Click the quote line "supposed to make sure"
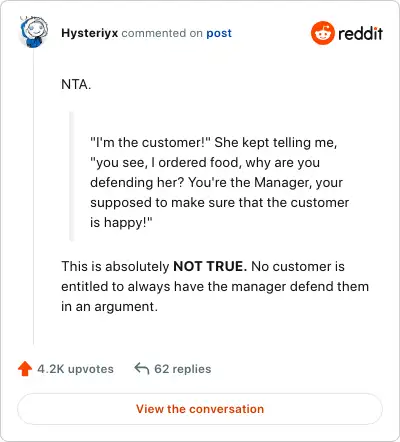 219,202
